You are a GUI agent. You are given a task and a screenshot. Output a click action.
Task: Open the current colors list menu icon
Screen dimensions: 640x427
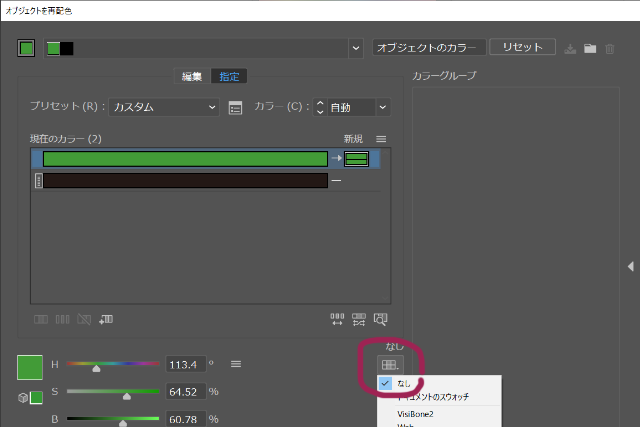coord(380,138)
